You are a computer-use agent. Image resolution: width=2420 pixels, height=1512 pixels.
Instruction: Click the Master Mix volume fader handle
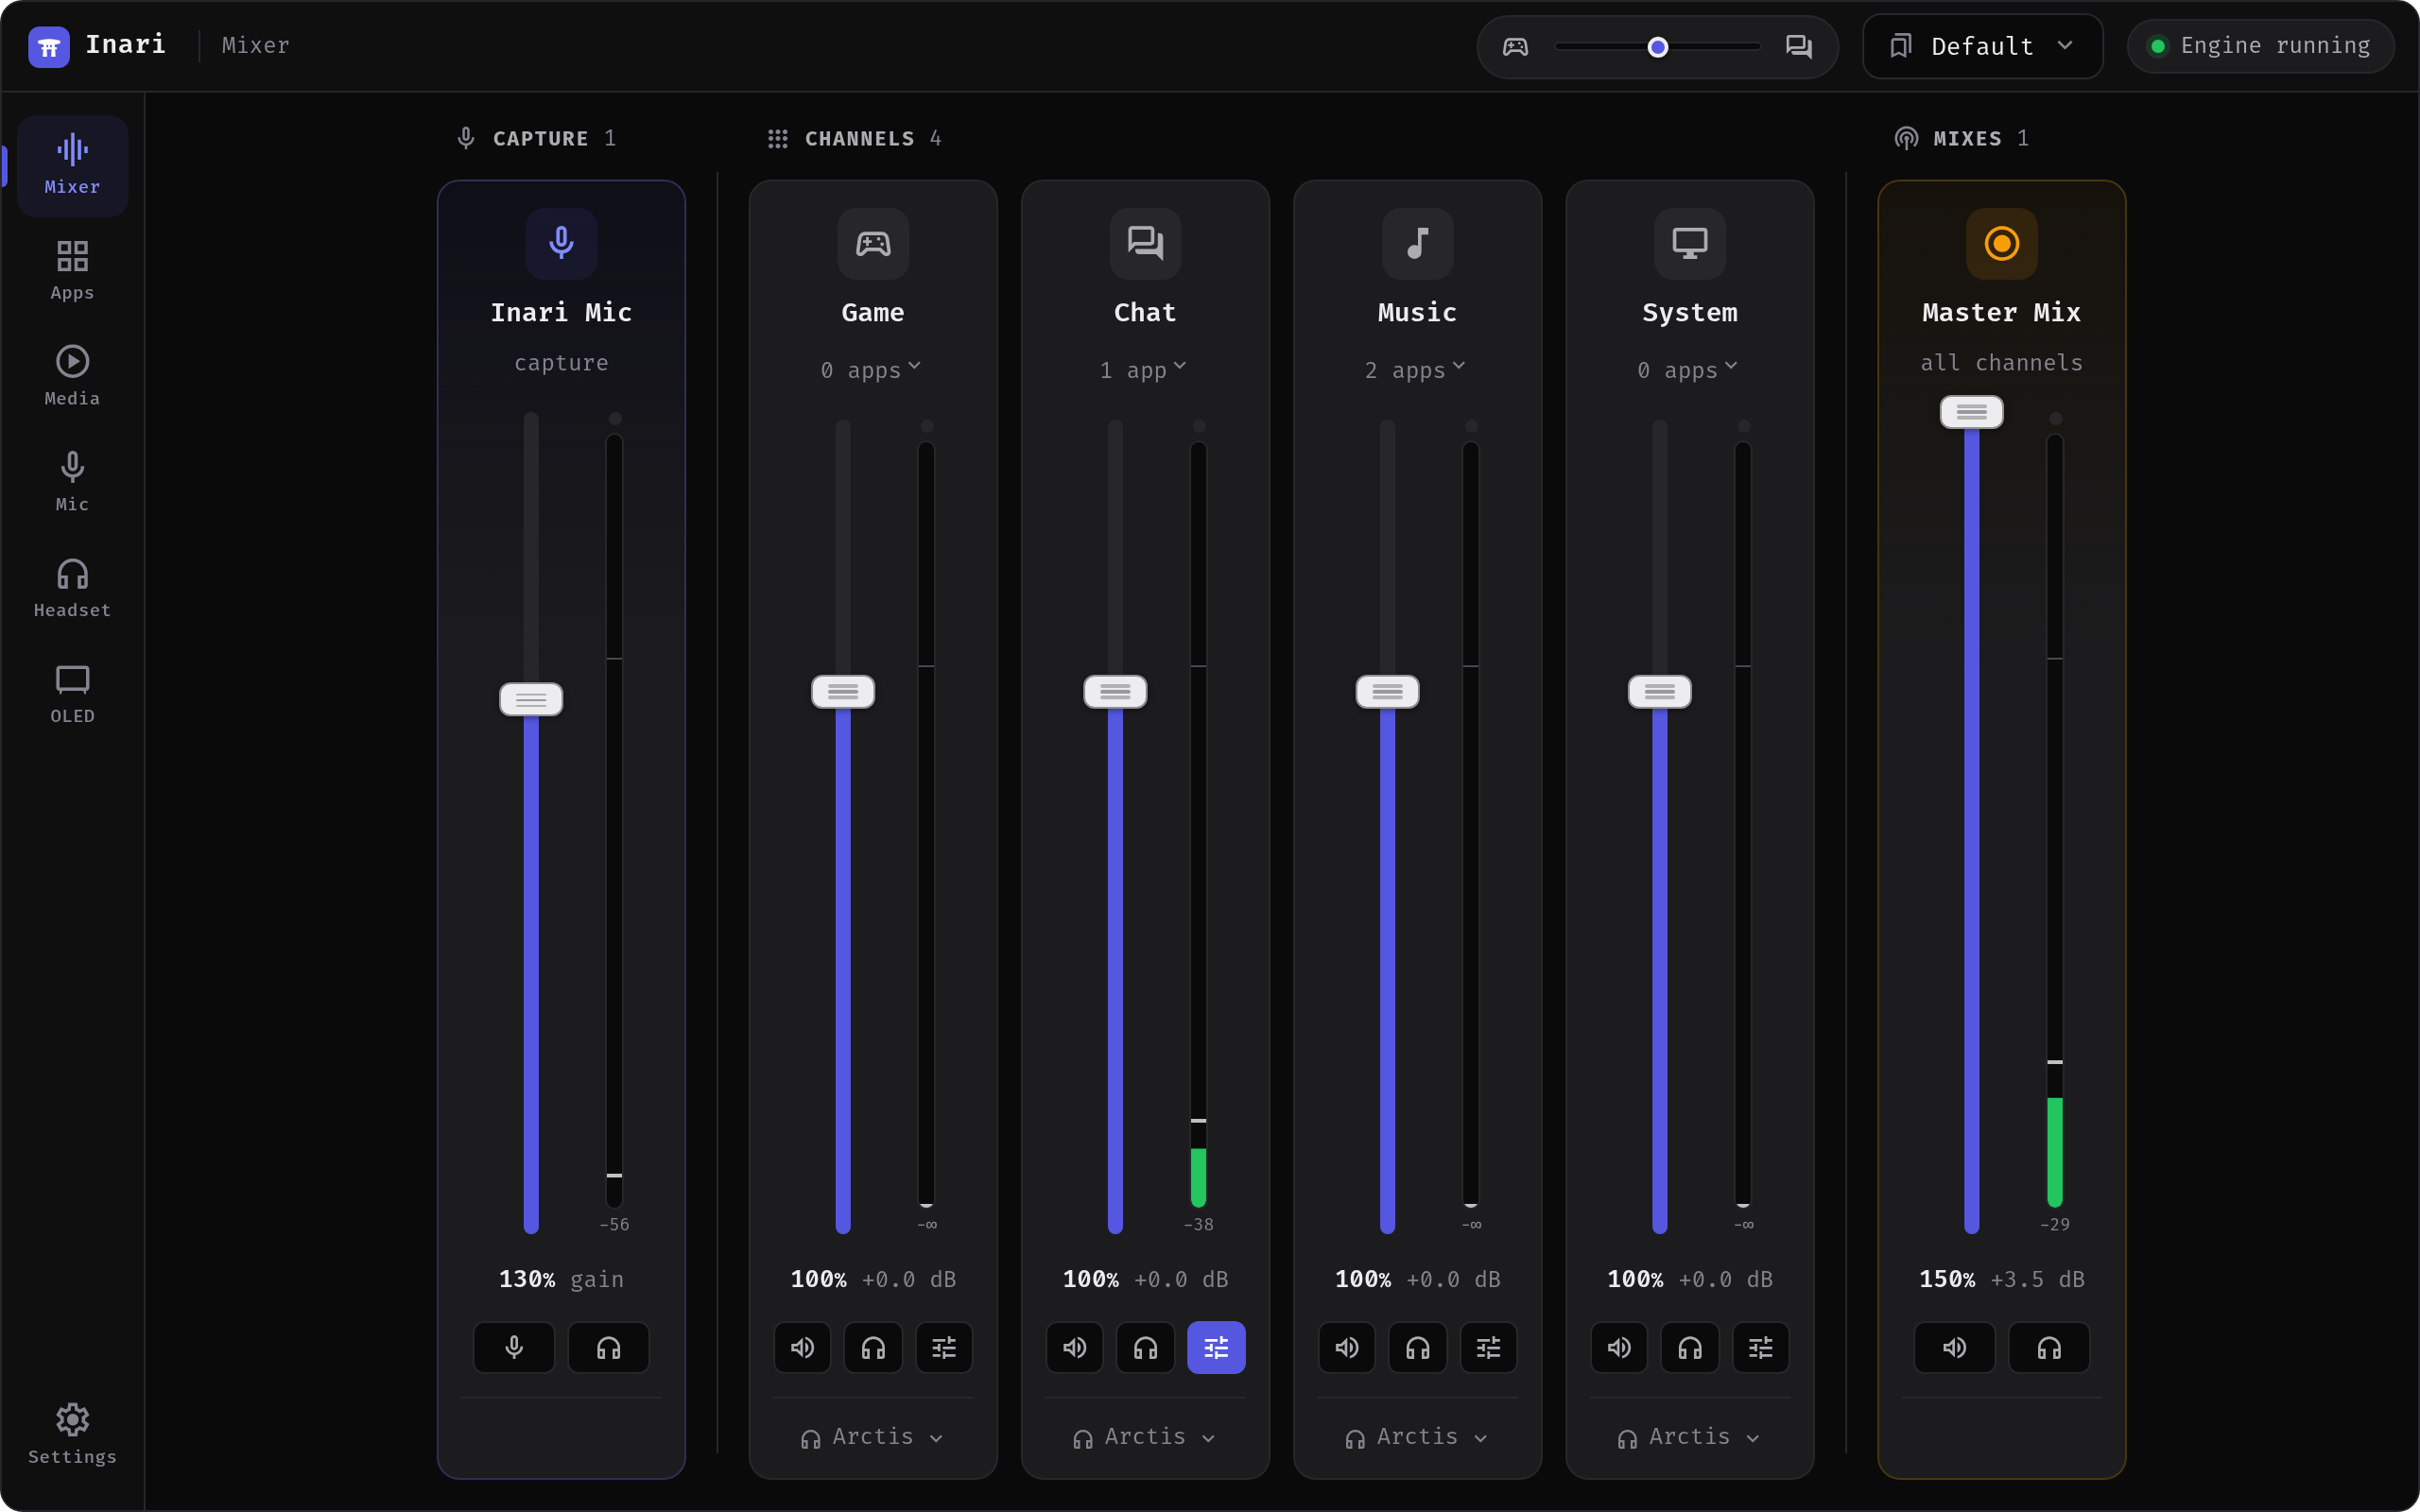click(1971, 412)
